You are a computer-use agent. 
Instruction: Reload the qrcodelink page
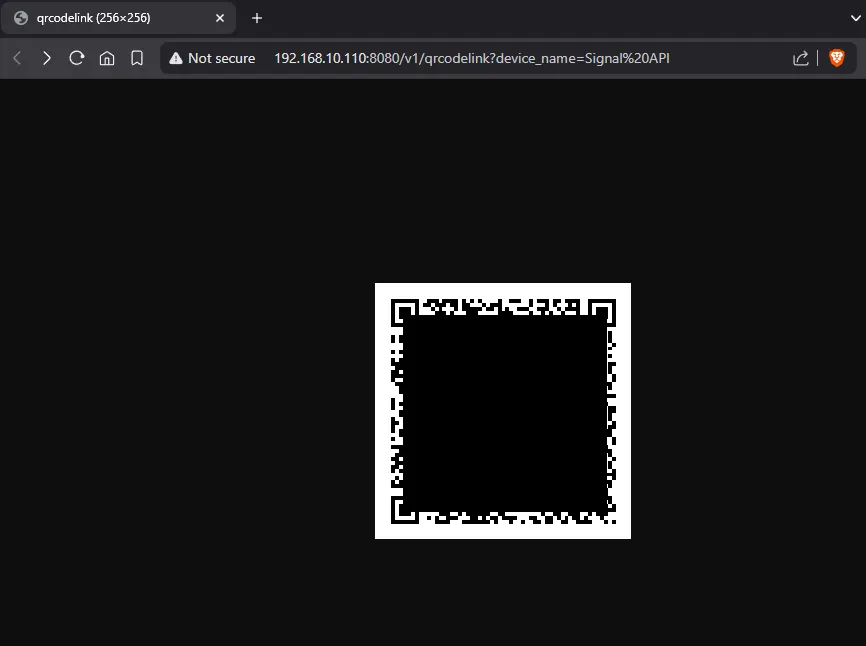[77, 58]
